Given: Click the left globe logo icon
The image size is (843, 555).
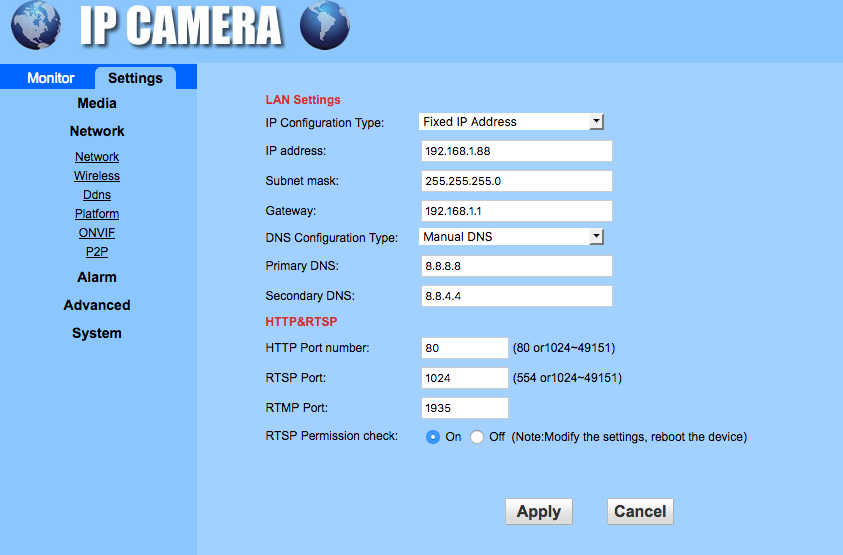Looking at the screenshot, I should tap(35, 25).
